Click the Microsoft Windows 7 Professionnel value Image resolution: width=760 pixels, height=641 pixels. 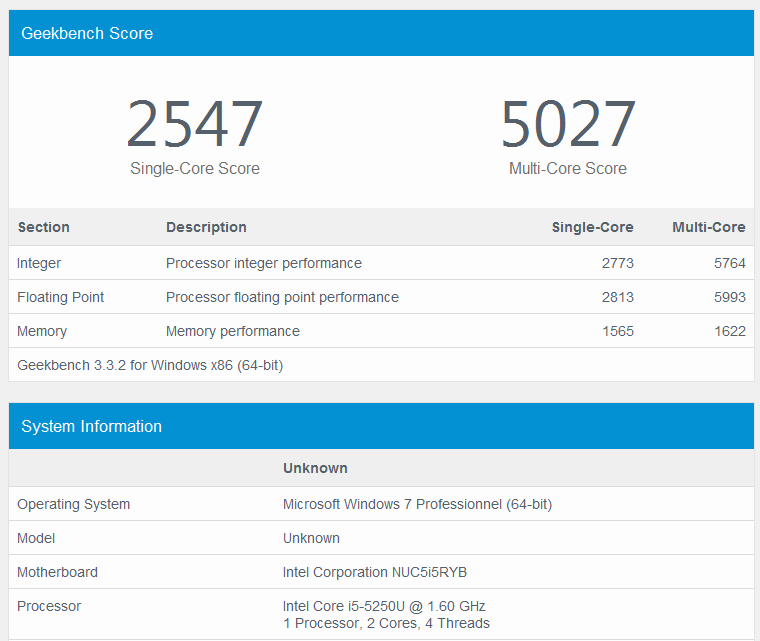click(x=417, y=504)
